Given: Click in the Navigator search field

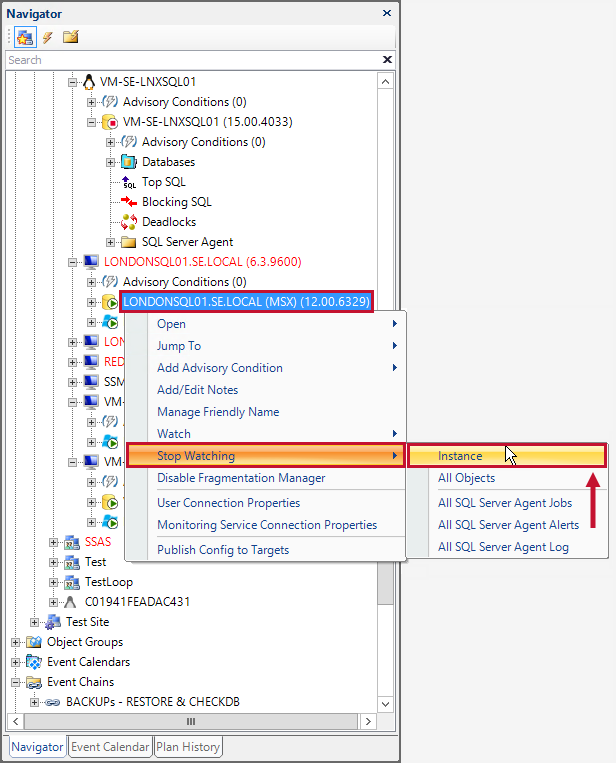Looking at the screenshot, I should tap(190, 60).
